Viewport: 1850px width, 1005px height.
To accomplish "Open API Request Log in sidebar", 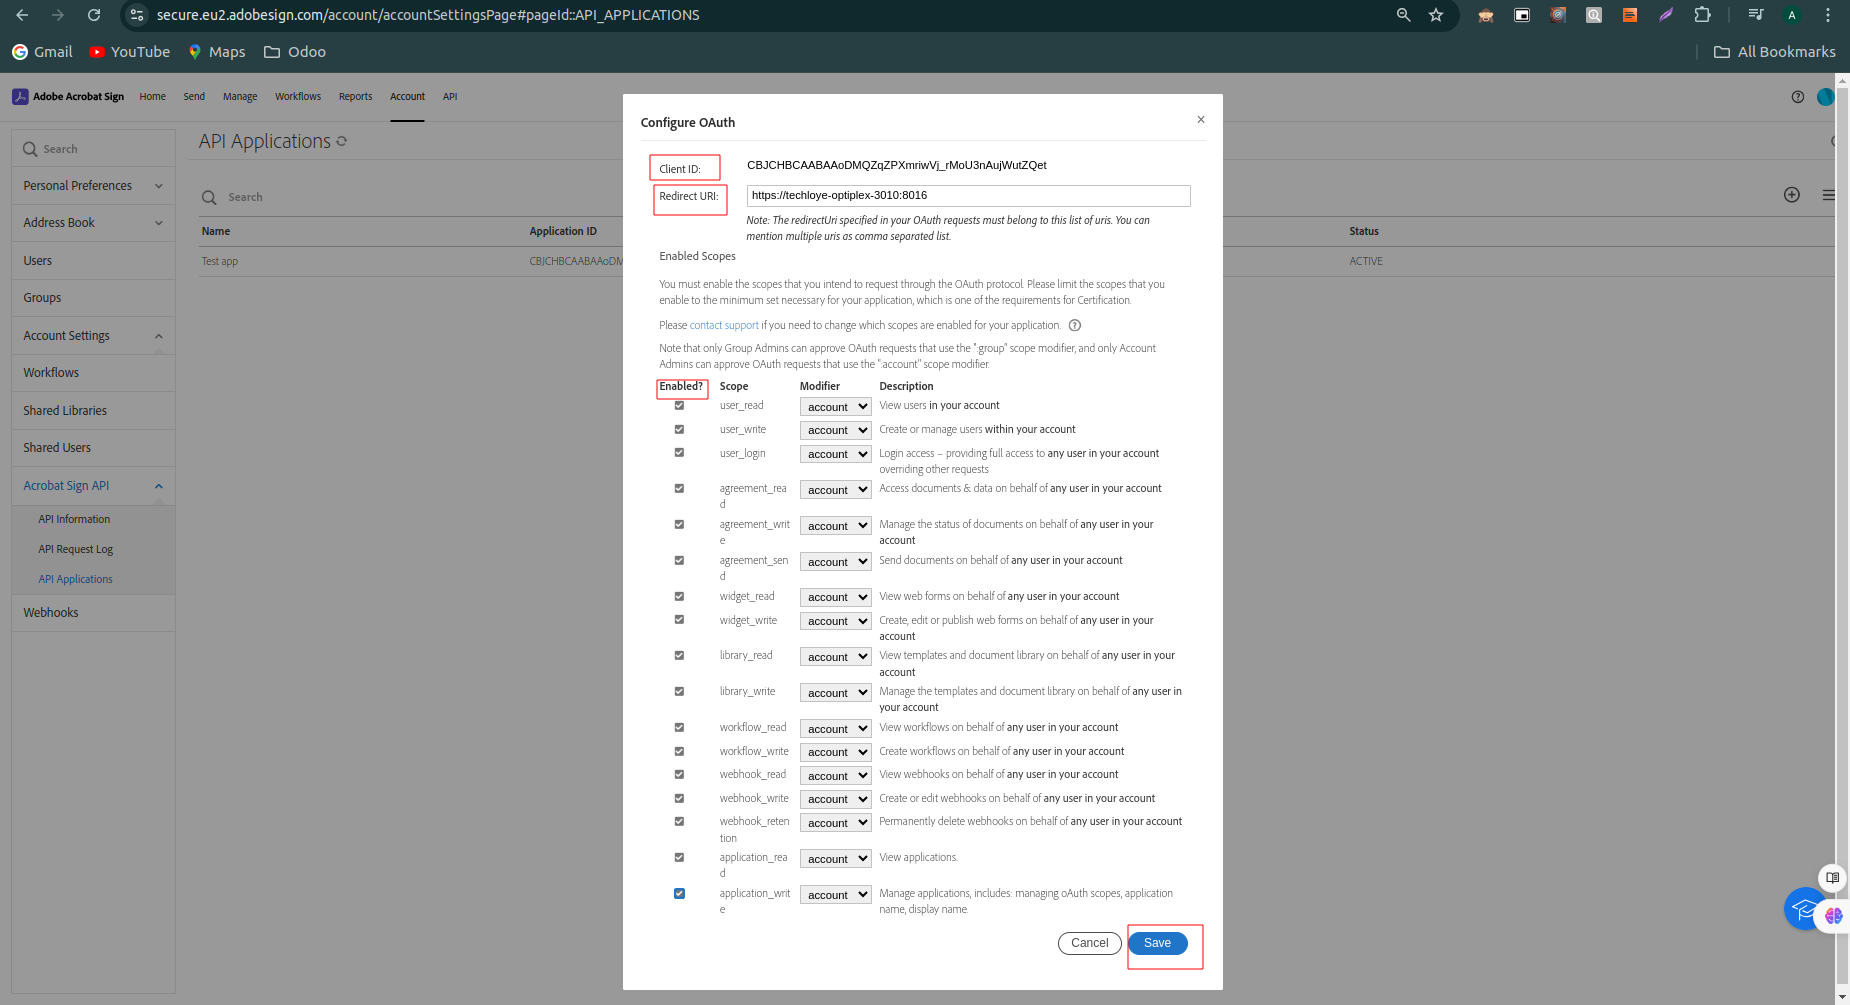I will click(x=76, y=549).
